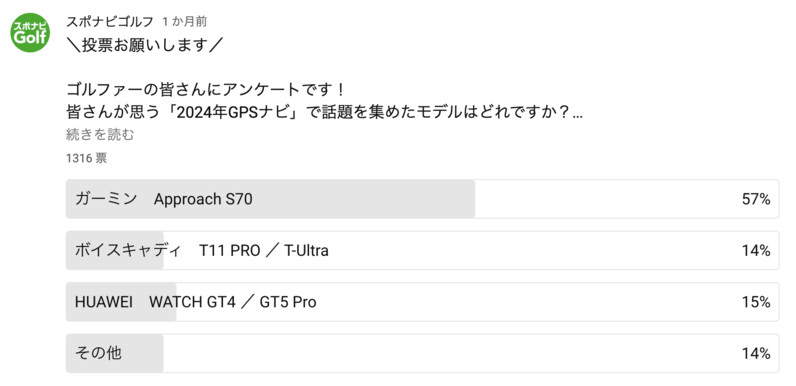This screenshot has width=796, height=386.
Task: Click the ゴルファーの皆さんにアンケートです！ text line
Action: [207, 90]
